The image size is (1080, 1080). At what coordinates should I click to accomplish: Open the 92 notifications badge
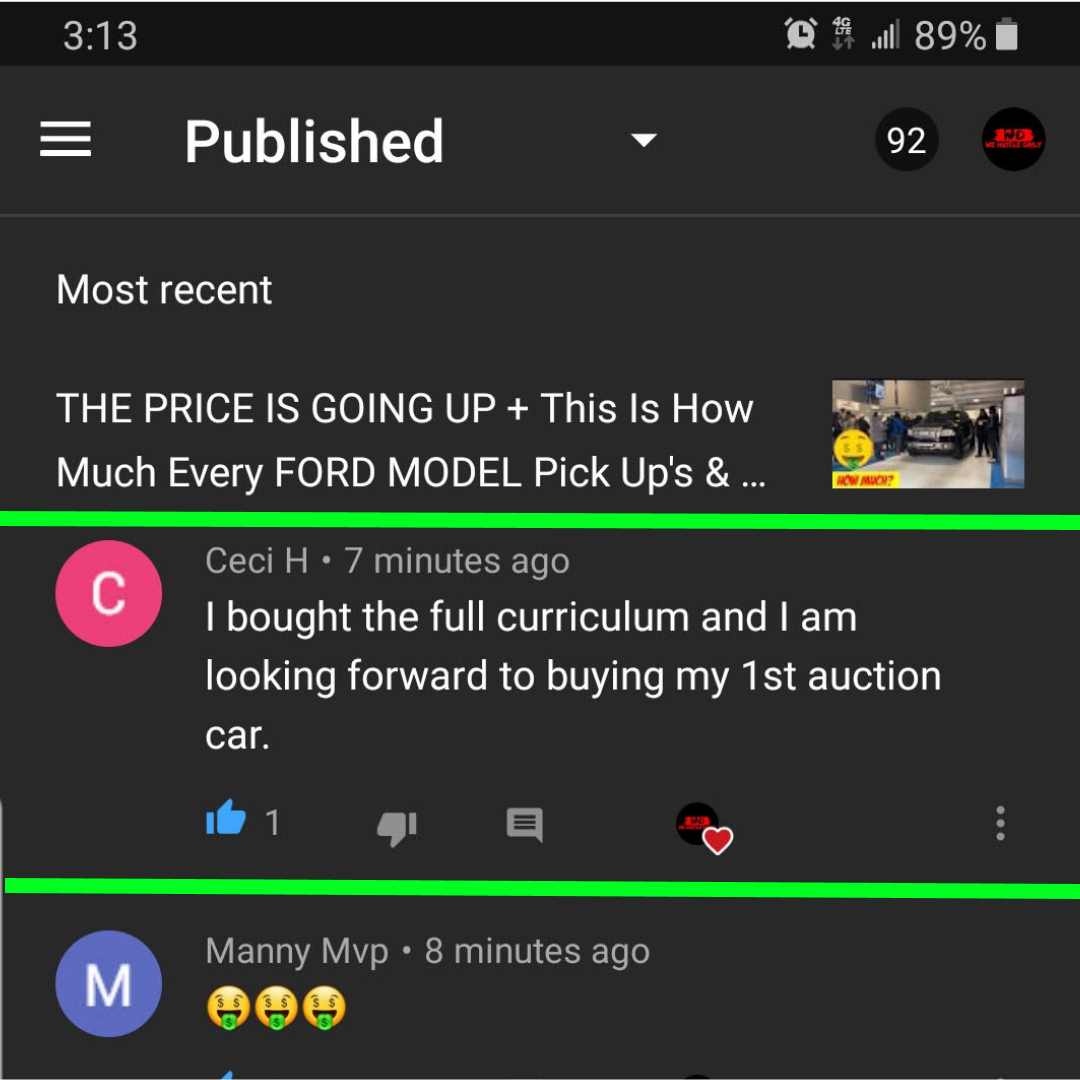point(906,140)
